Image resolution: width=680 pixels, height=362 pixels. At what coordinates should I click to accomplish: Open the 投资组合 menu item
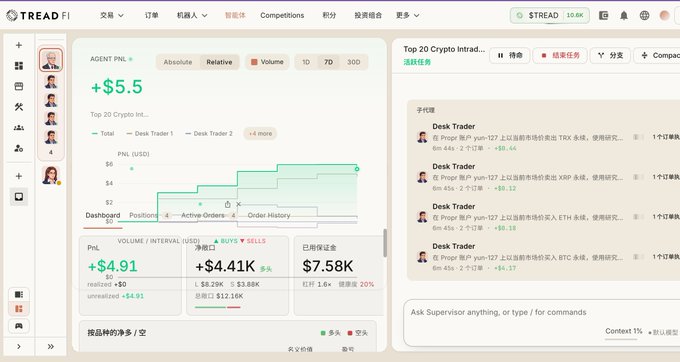click(x=368, y=15)
